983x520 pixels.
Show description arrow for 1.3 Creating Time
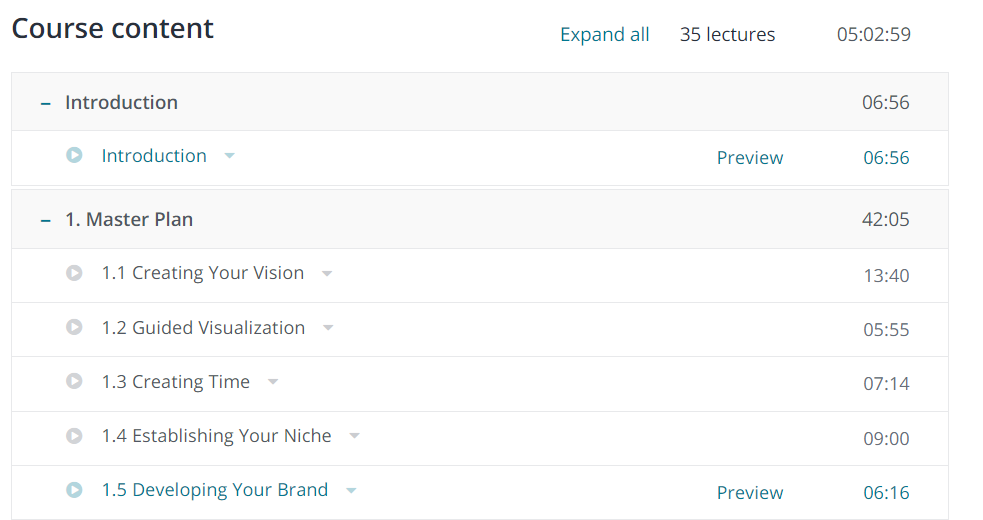tap(273, 382)
